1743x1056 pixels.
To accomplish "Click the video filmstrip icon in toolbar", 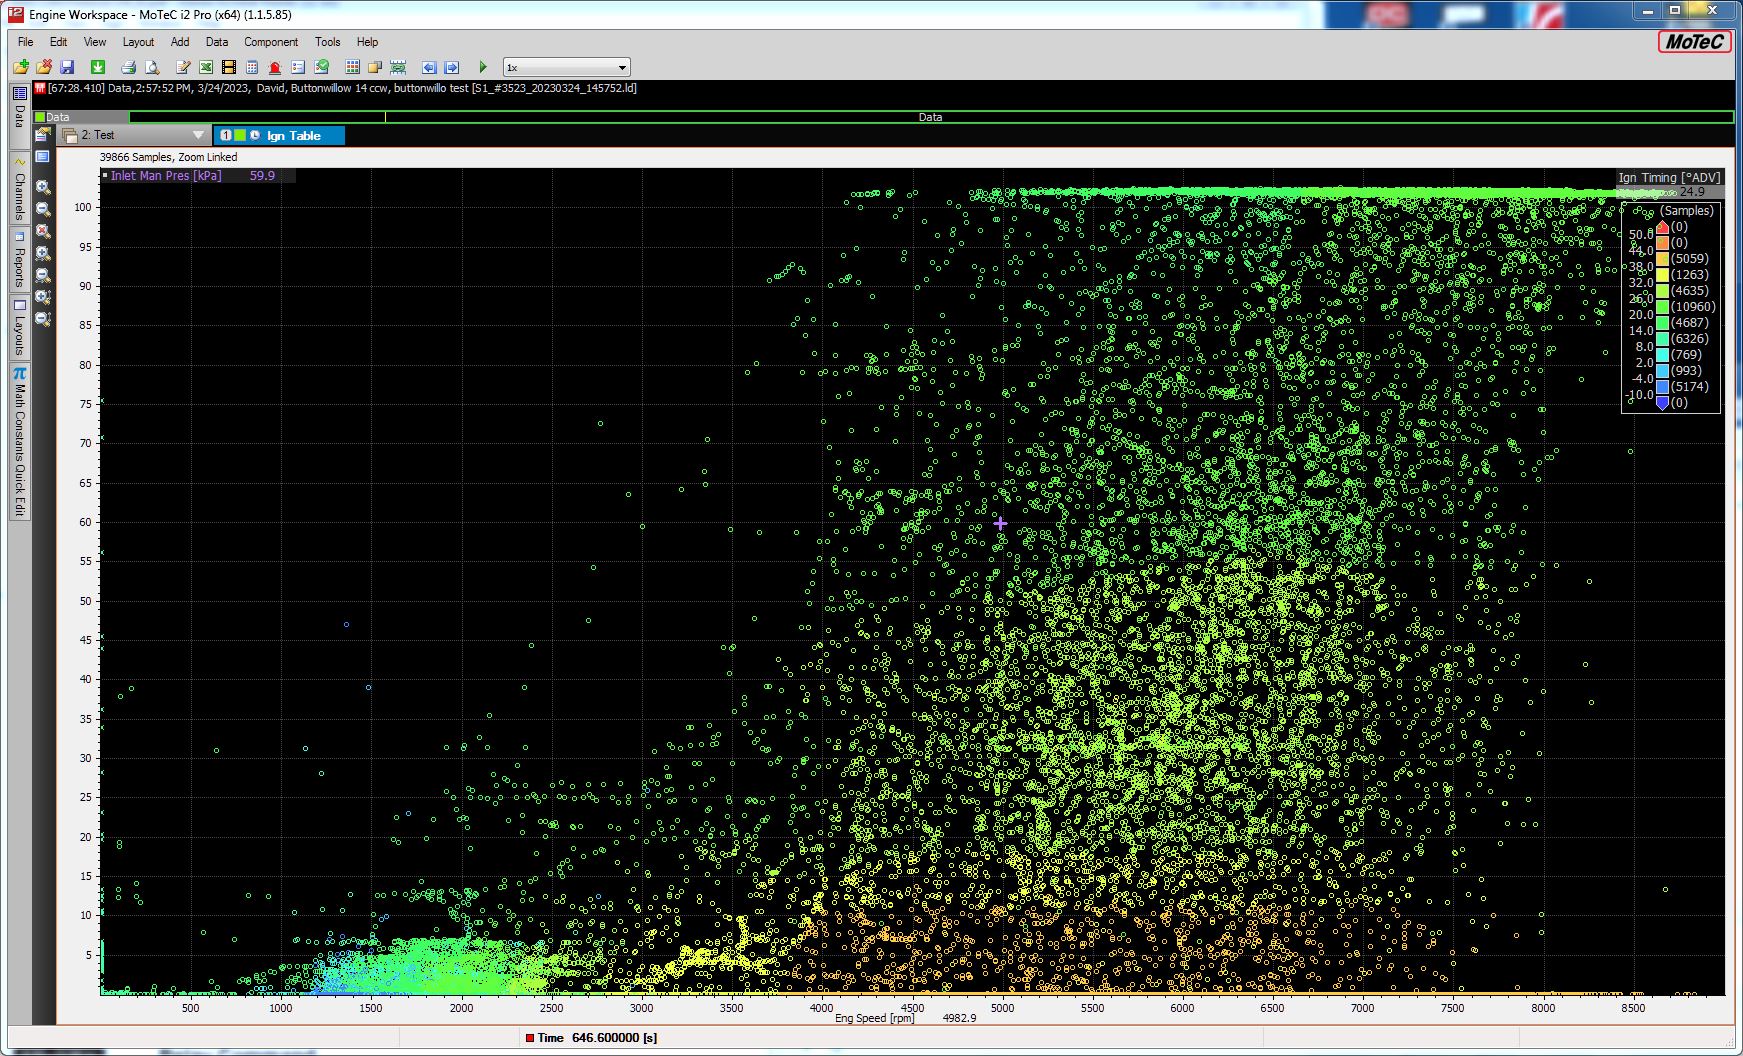I will tap(229, 67).
